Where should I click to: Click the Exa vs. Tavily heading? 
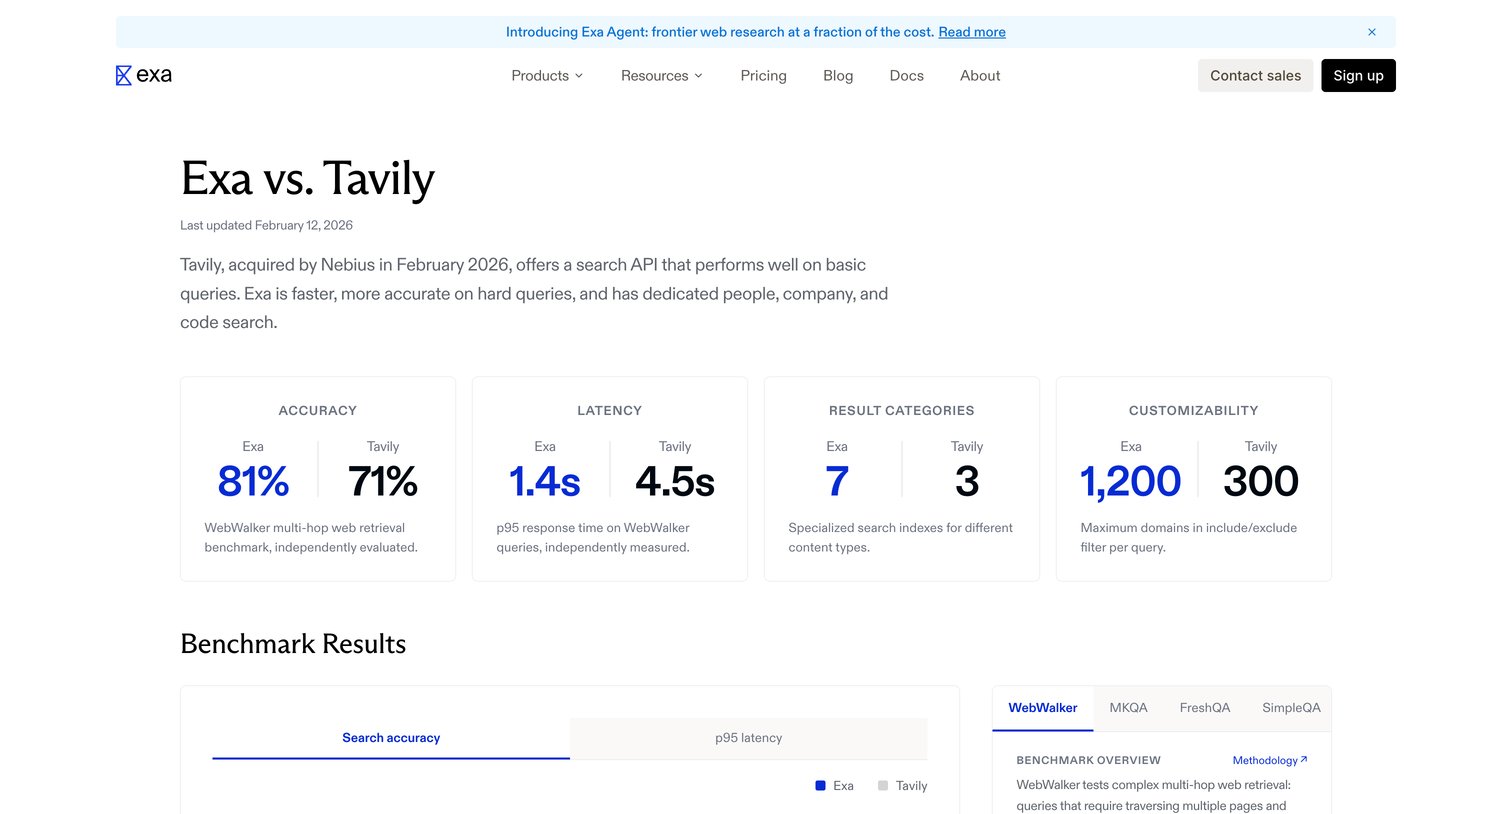pyautogui.click(x=307, y=180)
